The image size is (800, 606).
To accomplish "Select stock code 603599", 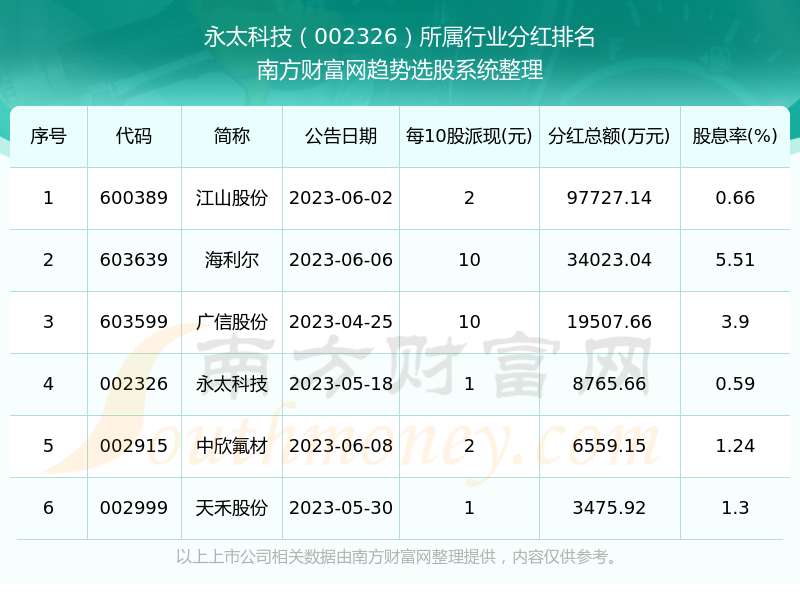I will pyautogui.click(x=134, y=322).
